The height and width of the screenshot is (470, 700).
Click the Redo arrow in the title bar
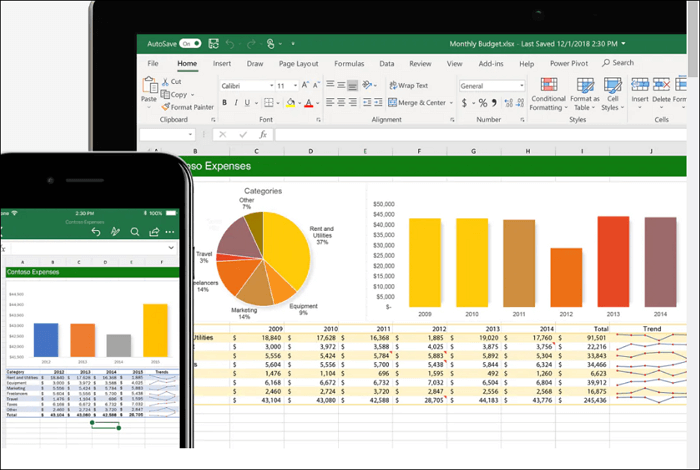[251, 44]
